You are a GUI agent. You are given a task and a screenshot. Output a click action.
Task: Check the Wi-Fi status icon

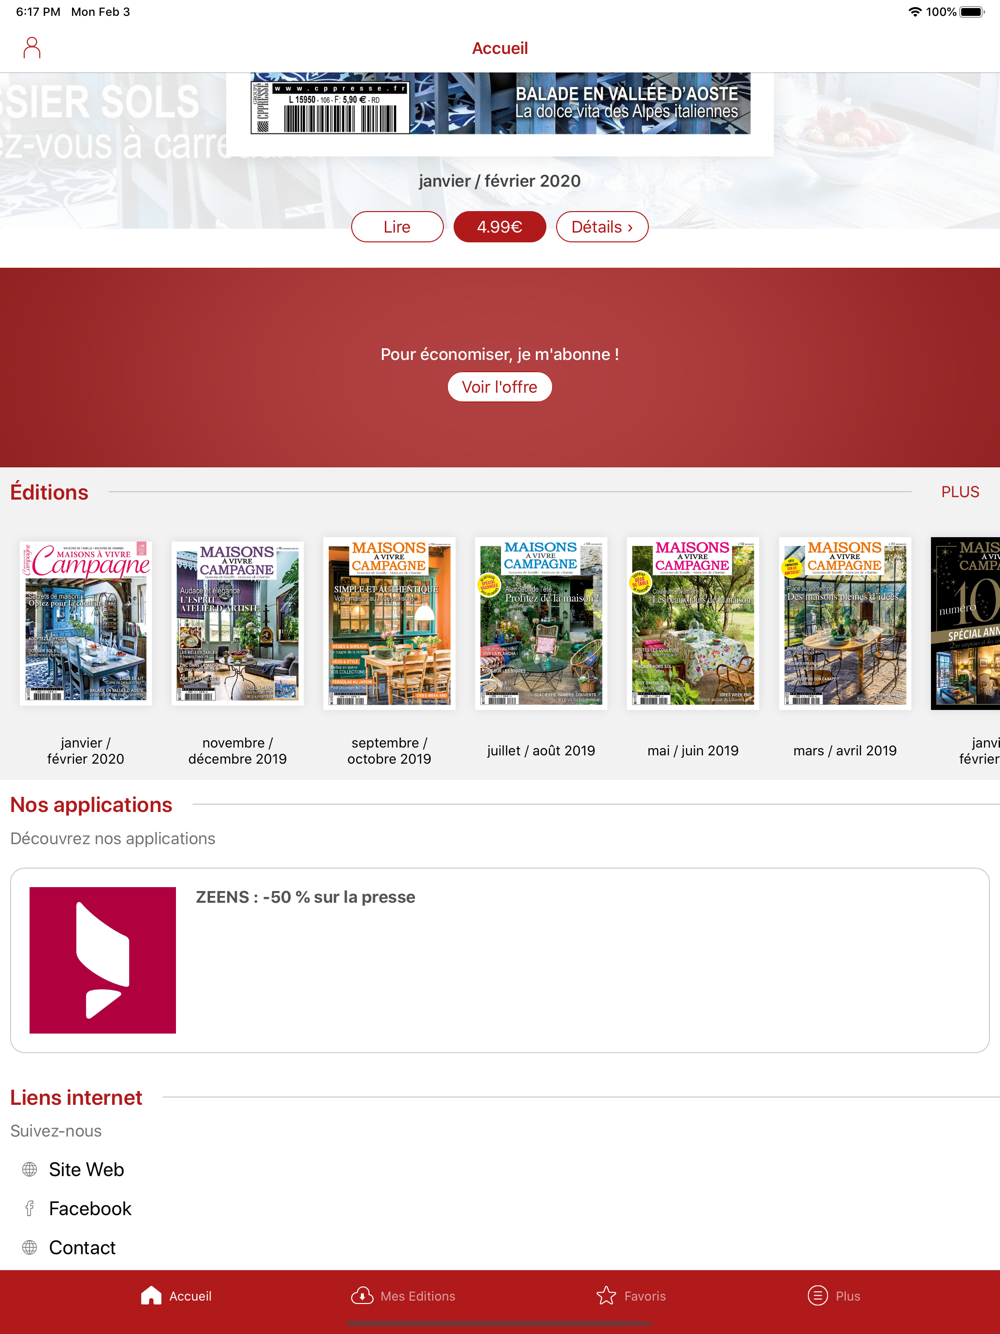[915, 12]
